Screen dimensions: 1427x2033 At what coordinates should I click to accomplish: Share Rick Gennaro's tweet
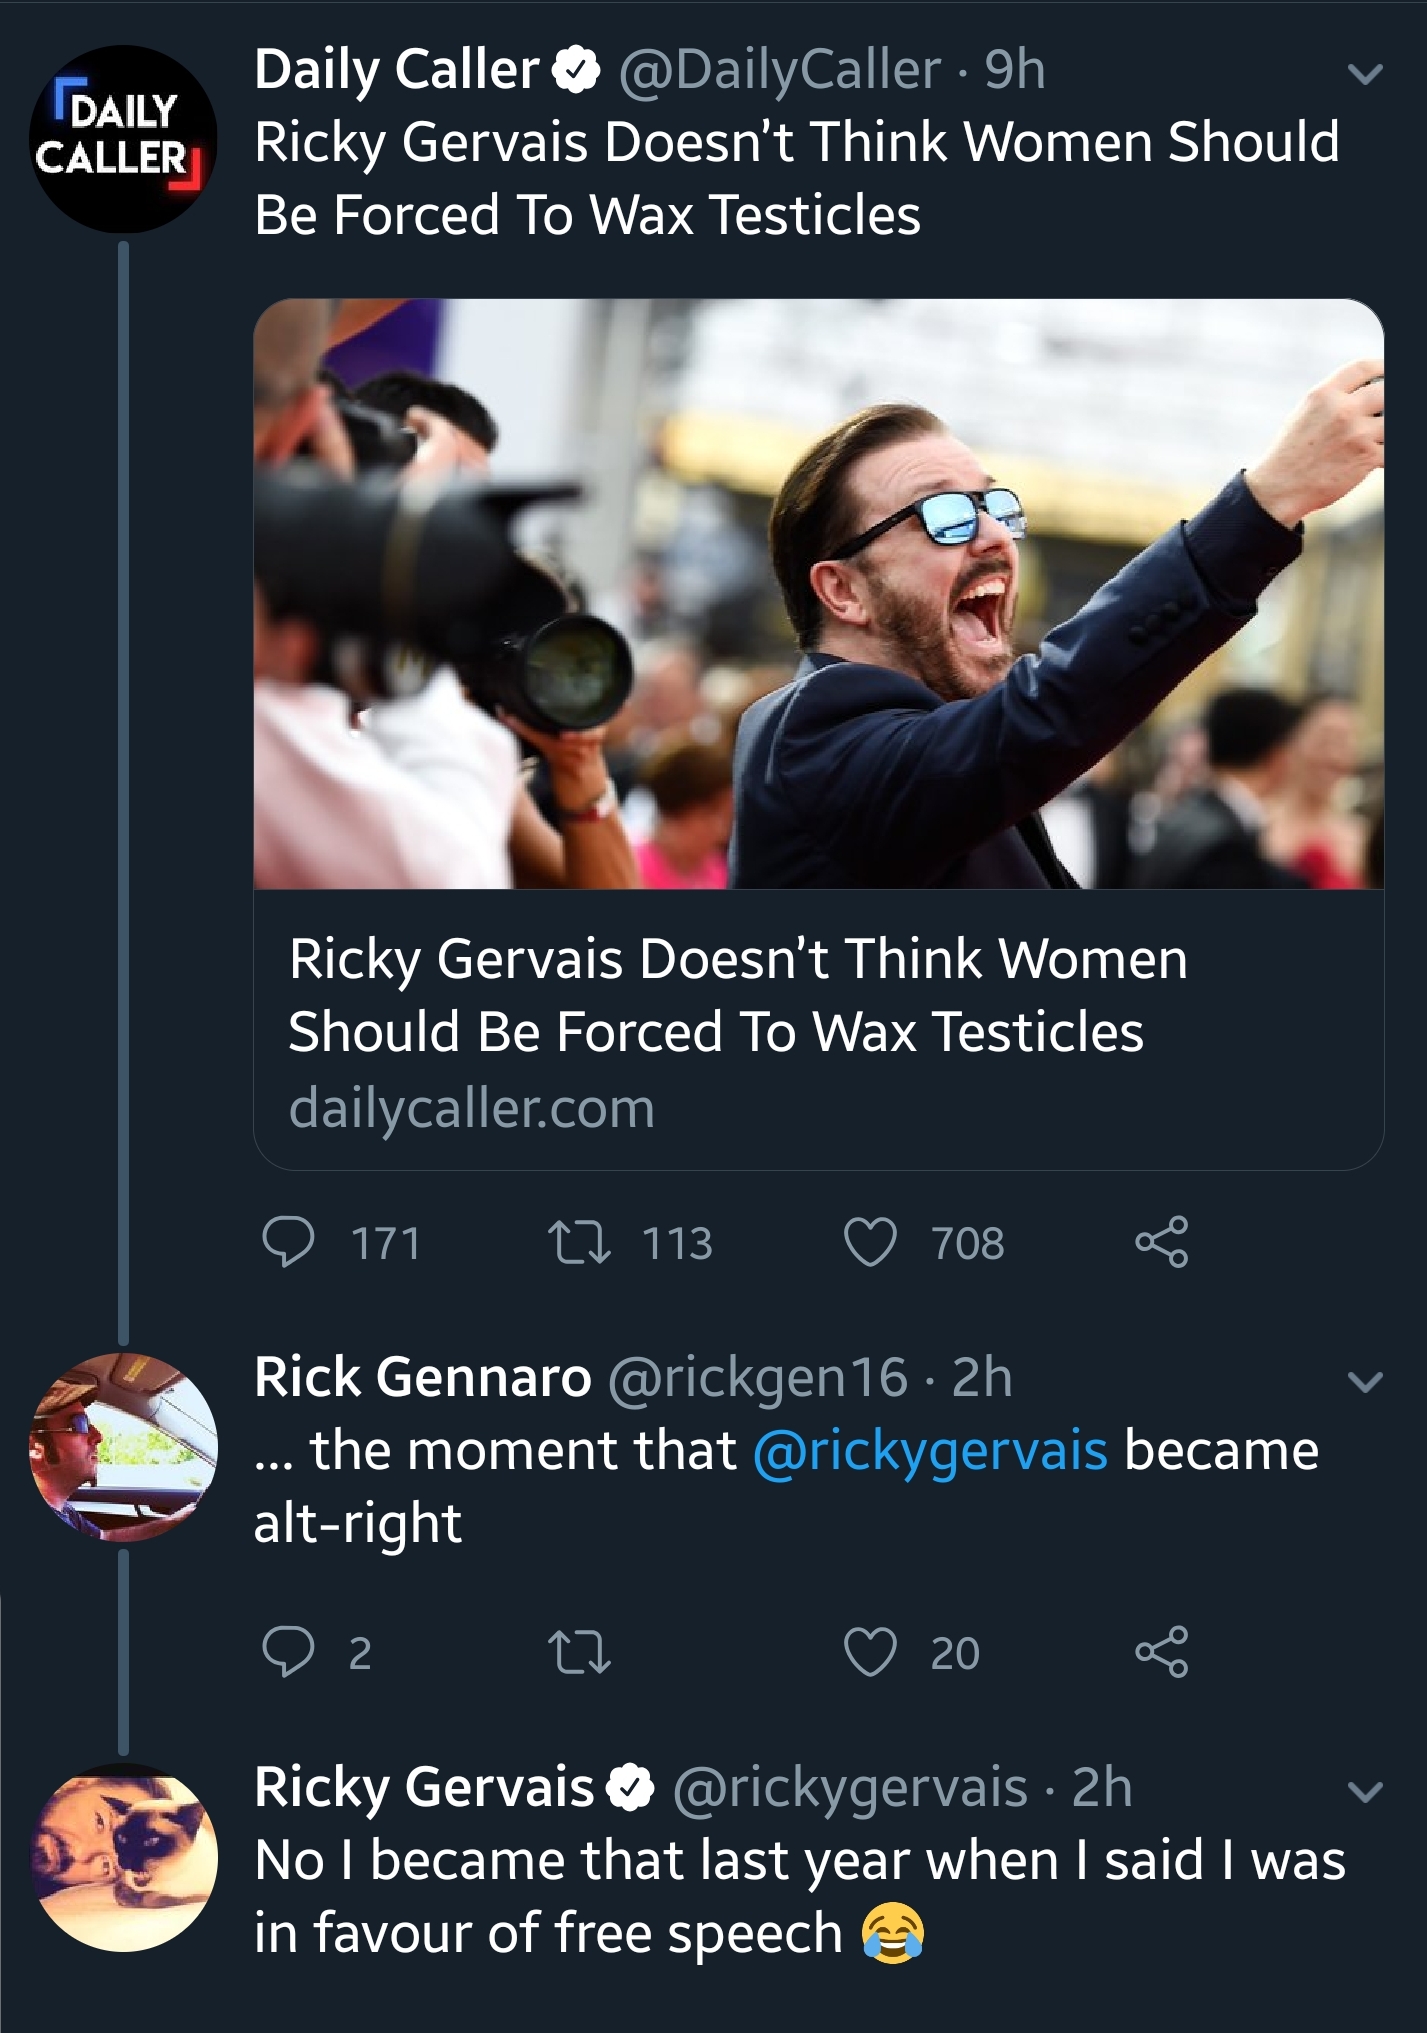coord(1161,1651)
